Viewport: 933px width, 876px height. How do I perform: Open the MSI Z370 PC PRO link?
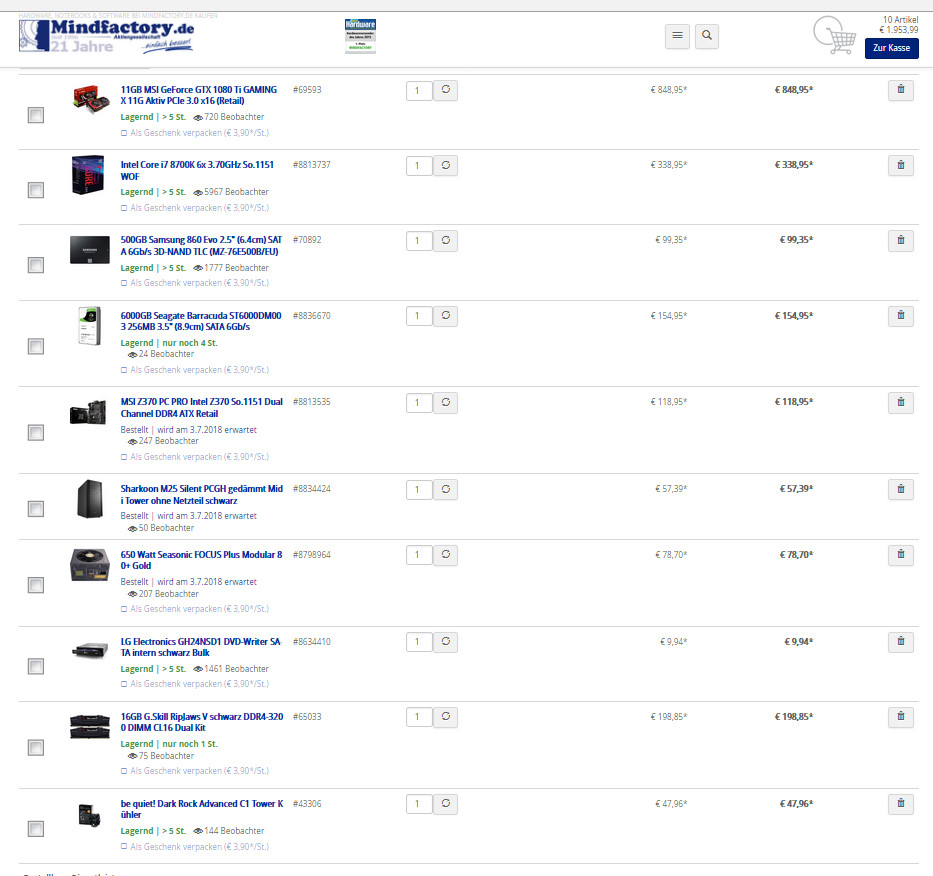tap(202, 408)
